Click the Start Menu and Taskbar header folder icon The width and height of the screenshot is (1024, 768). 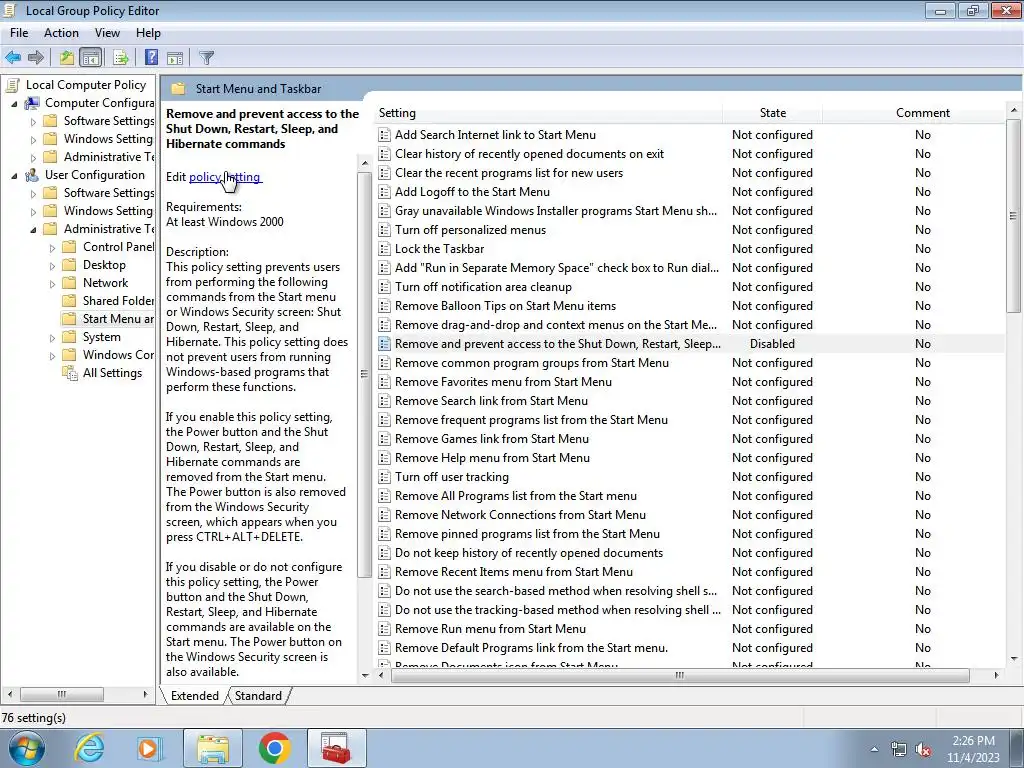point(178,89)
